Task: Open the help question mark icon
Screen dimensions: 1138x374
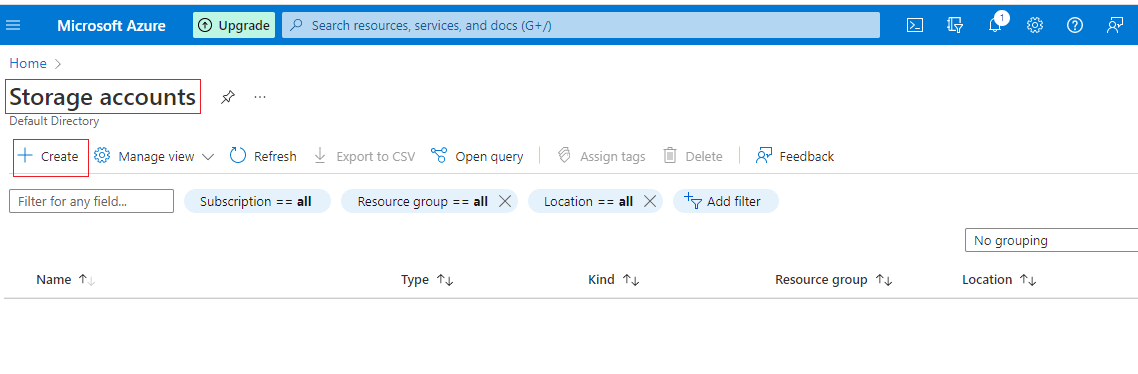Action: [1075, 25]
